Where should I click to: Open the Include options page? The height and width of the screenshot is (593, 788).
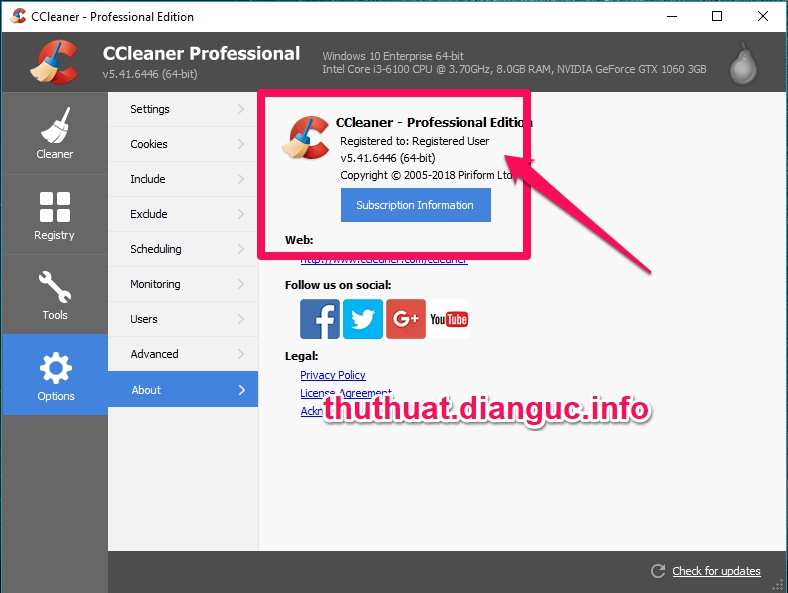[x=183, y=179]
